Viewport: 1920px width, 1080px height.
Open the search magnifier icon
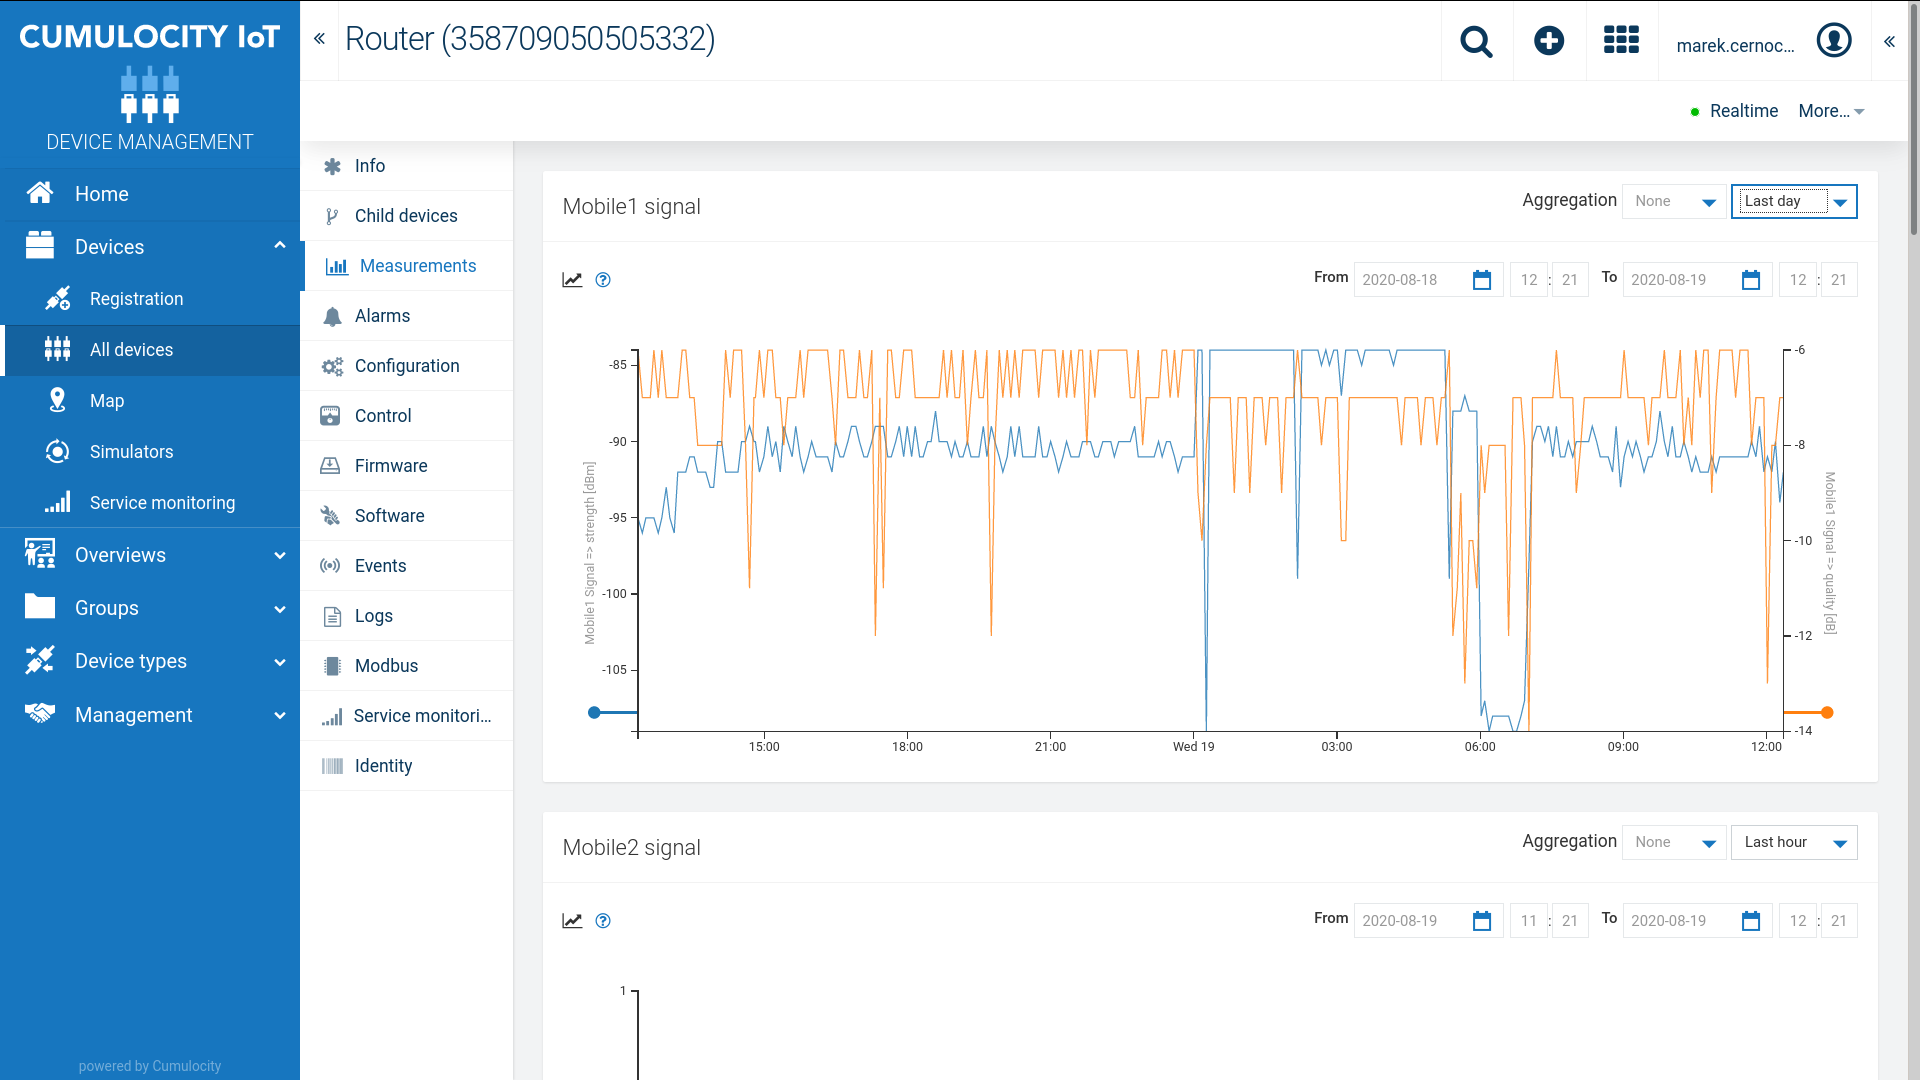(1476, 41)
